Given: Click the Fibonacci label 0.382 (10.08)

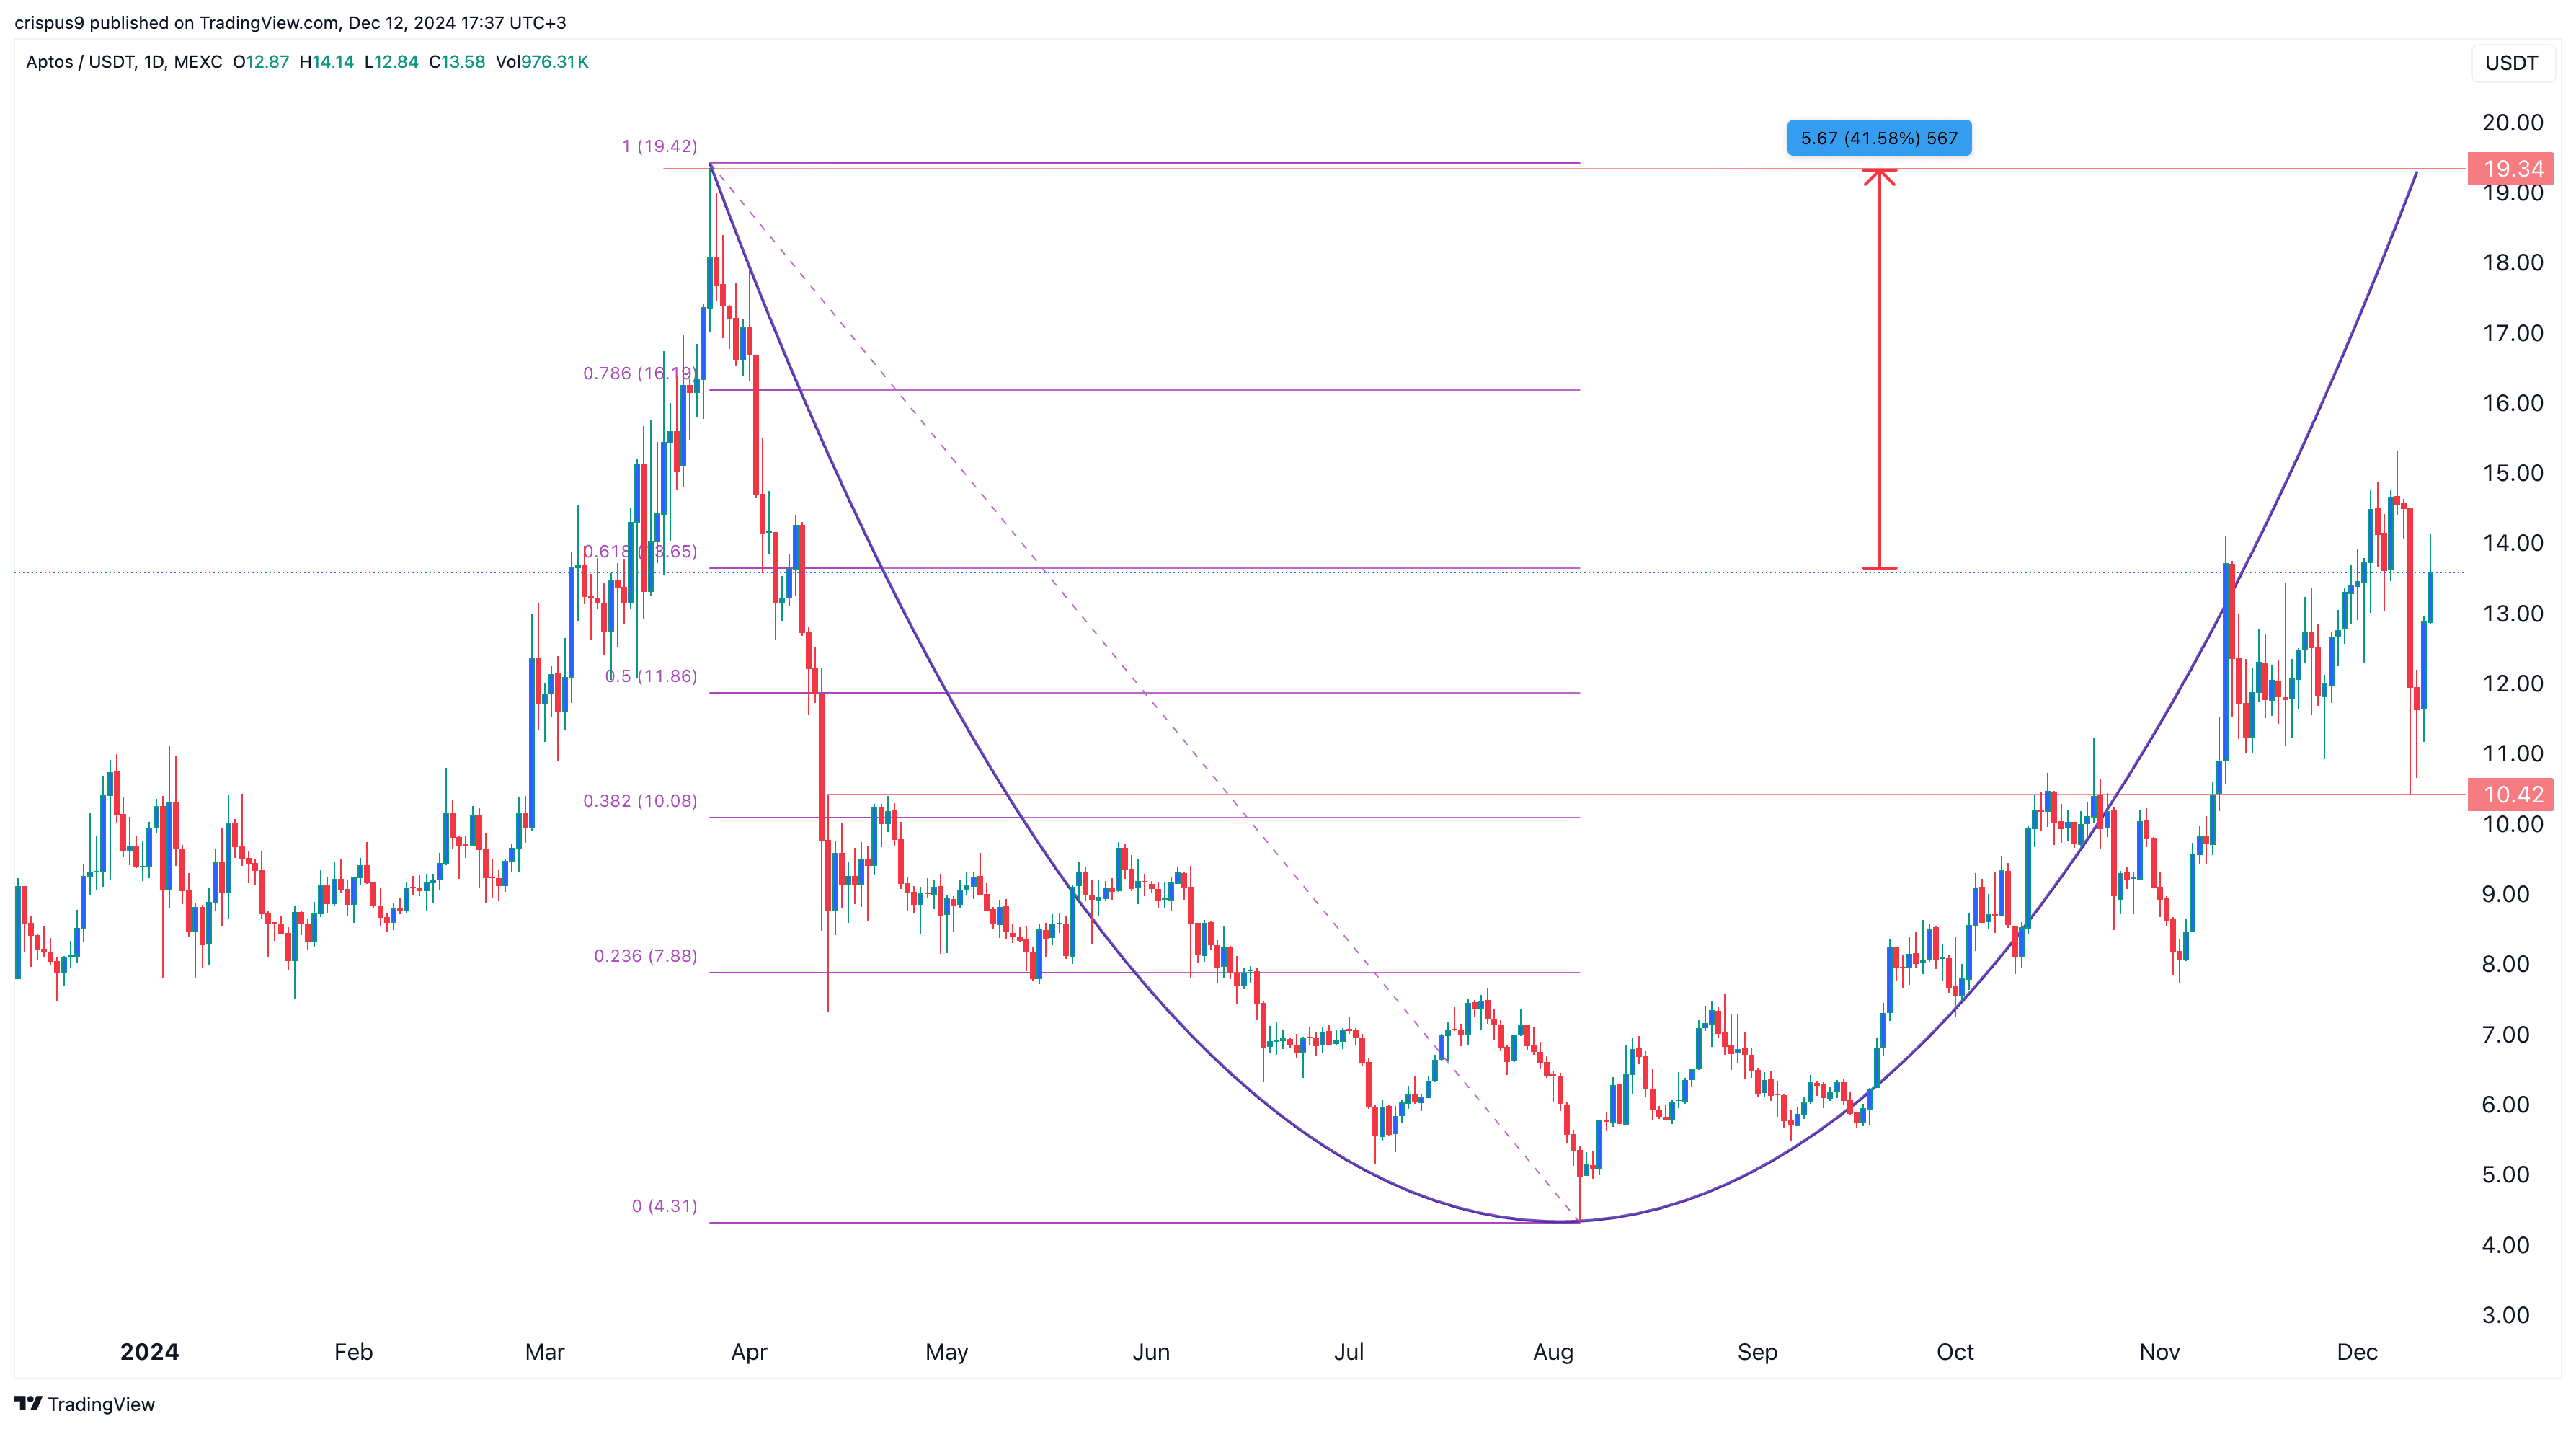Looking at the screenshot, I should (640, 801).
